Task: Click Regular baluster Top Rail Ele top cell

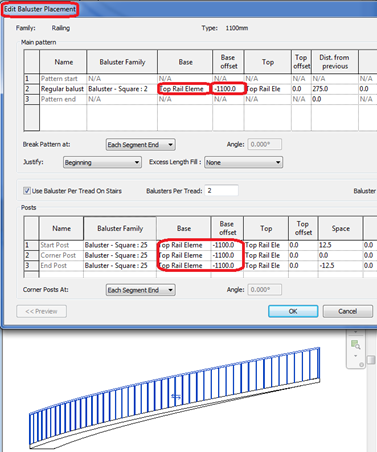Action: coord(268,89)
